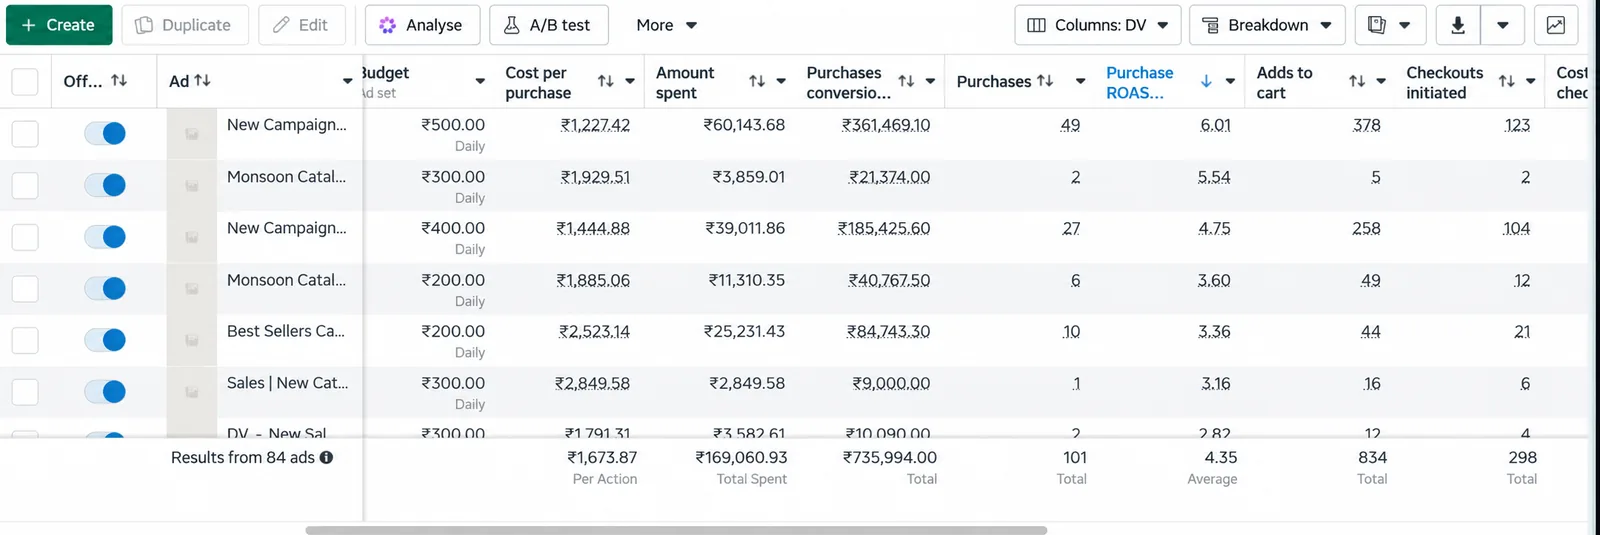Sort by Checkouts initiated arrows

coord(1507,81)
